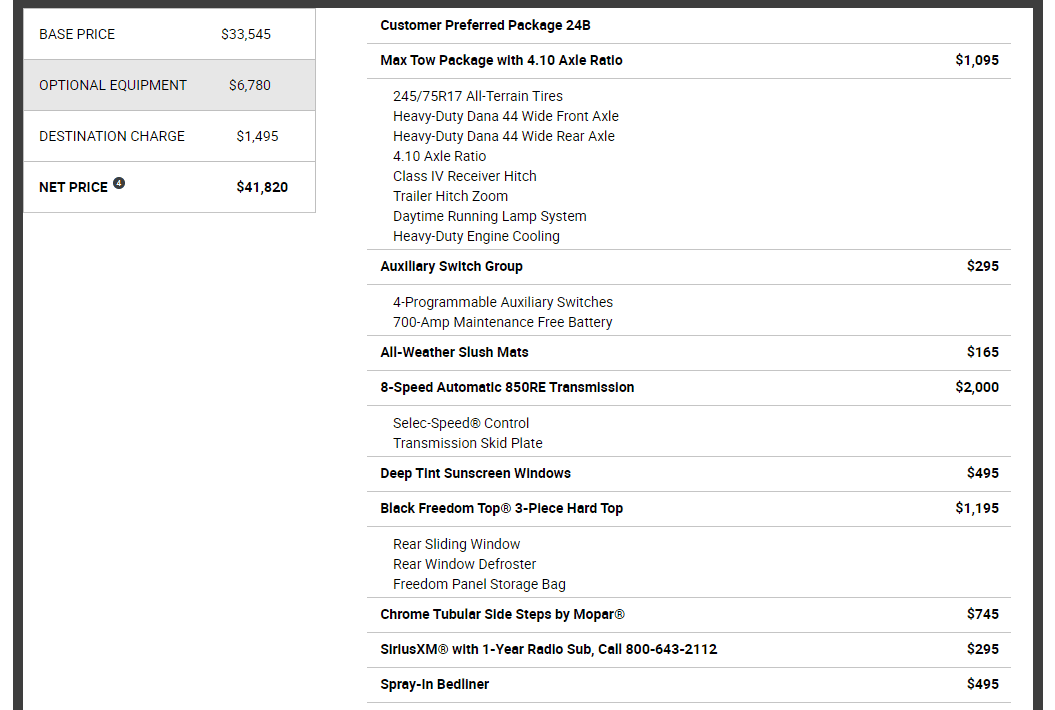
Task: Click the $6,780 optional equipment value
Action: [250, 85]
